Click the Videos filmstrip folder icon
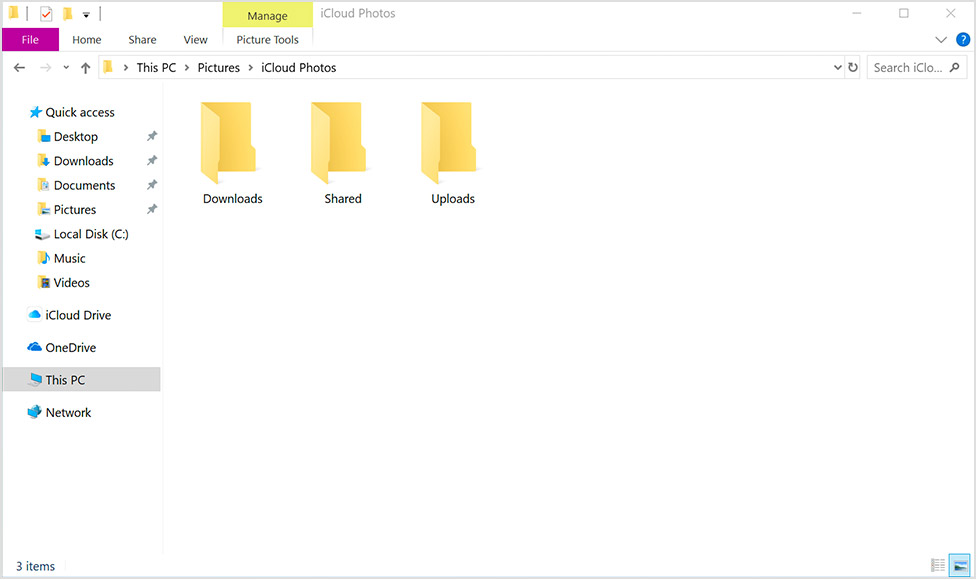This screenshot has width=976, height=580. (44, 282)
